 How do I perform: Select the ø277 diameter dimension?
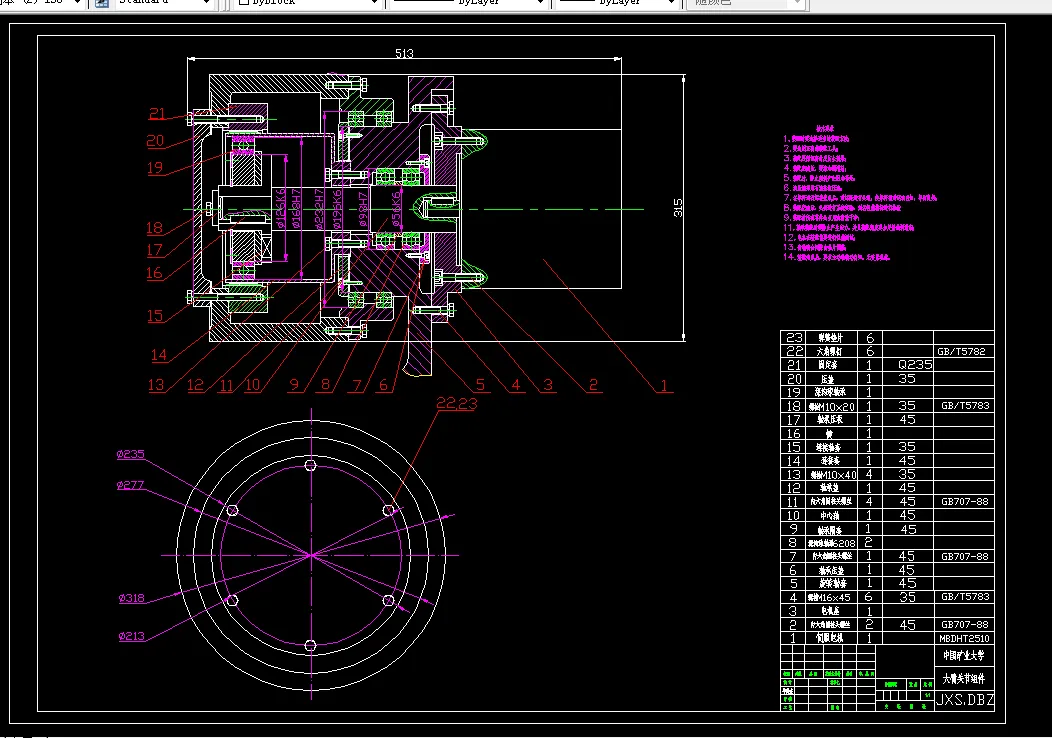[x=130, y=485]
